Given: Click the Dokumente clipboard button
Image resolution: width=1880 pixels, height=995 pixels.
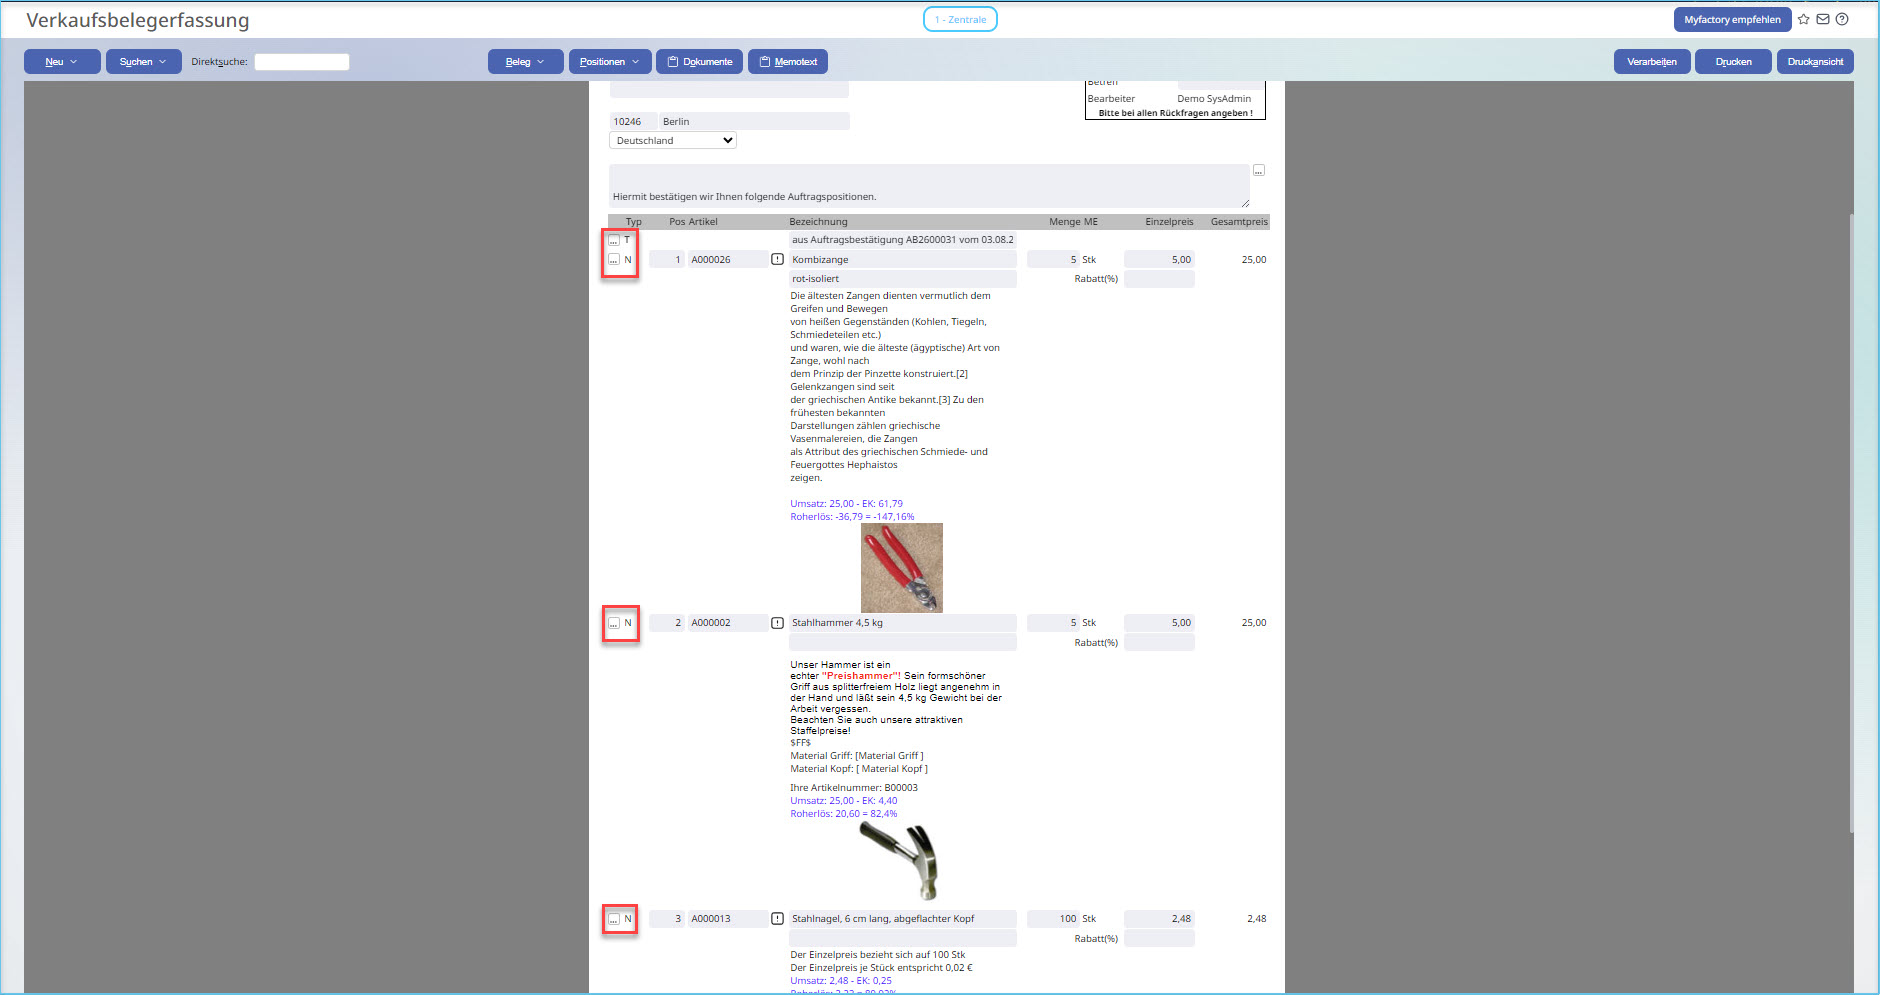Looking at the screenshot, I should (x=700, y=62).
